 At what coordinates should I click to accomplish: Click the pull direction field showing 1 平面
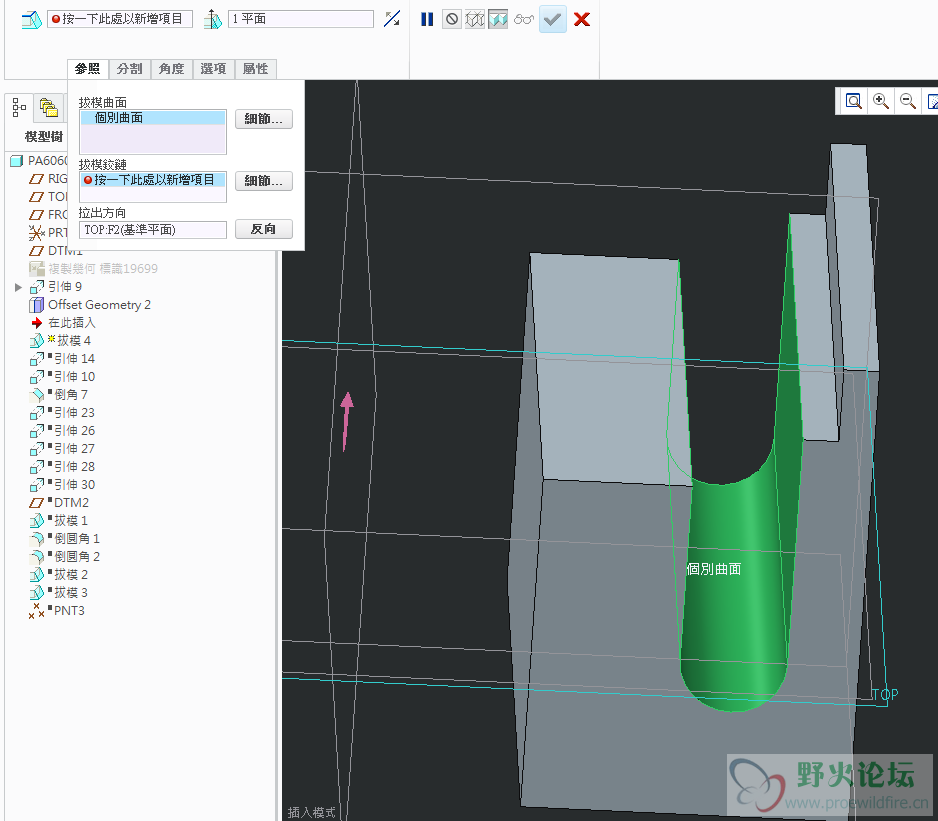[300, 19]
